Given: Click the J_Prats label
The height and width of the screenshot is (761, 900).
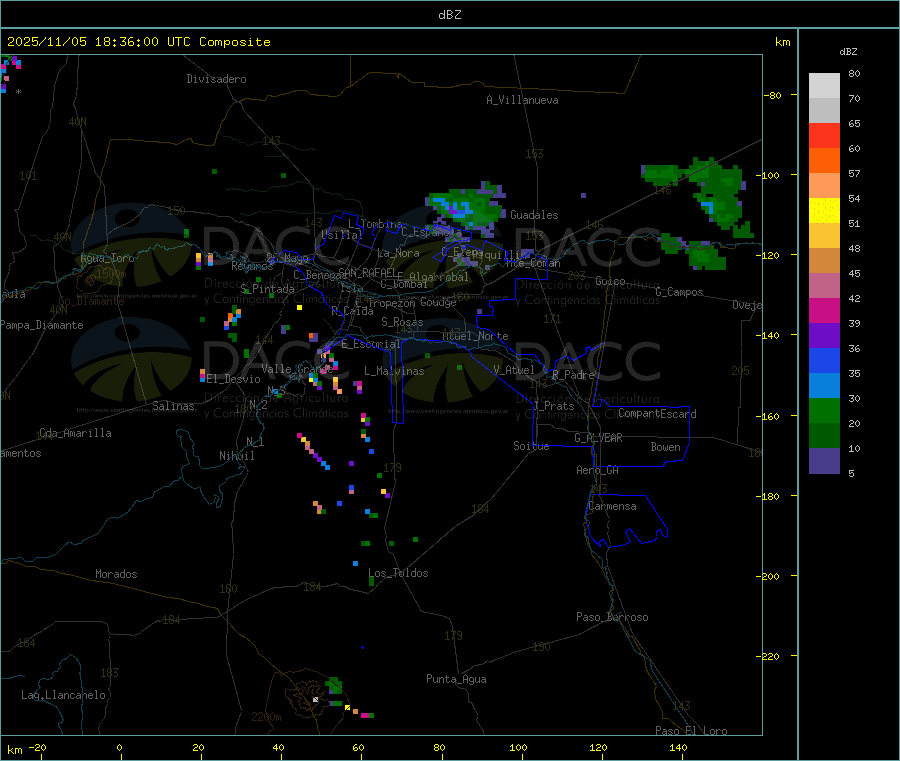Looking at the screenshot, I should 554,406.
